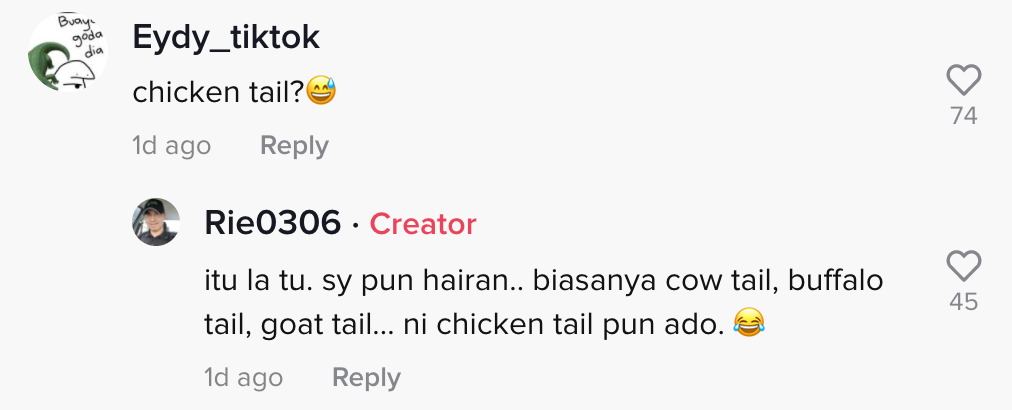The width and height of the screenshot is (1012, 410).
Task: Reply to Eydy_tiktok's chicken tail comment
Action: pos(294,146)
